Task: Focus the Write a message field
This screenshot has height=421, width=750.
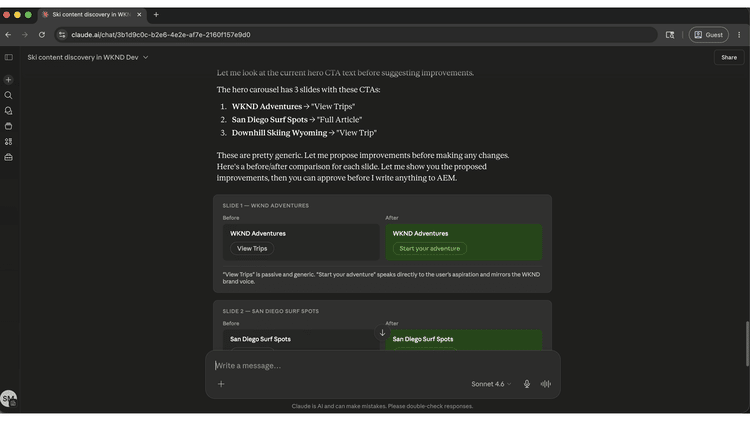Action: click(x=383, y=366)
